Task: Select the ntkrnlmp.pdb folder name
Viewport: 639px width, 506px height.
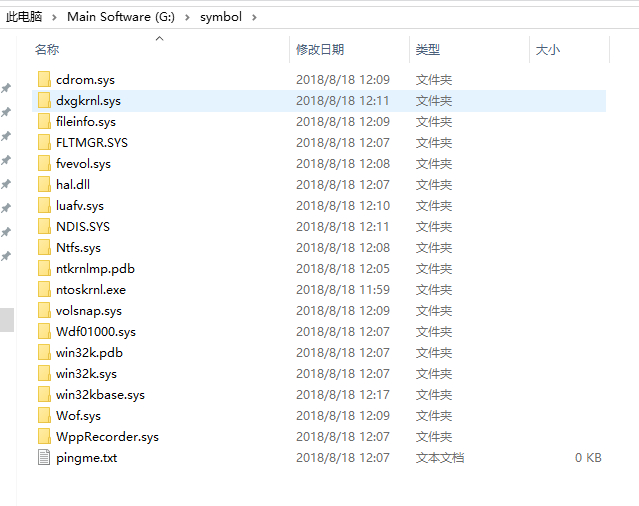Action: coord(95,268)
